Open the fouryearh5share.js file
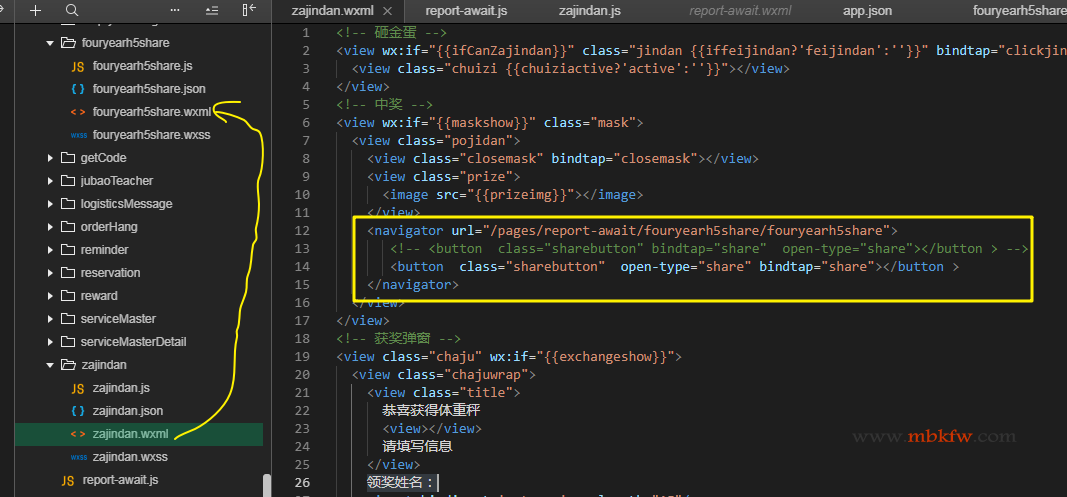This screenshot has width=1067, height=497. 141,66
